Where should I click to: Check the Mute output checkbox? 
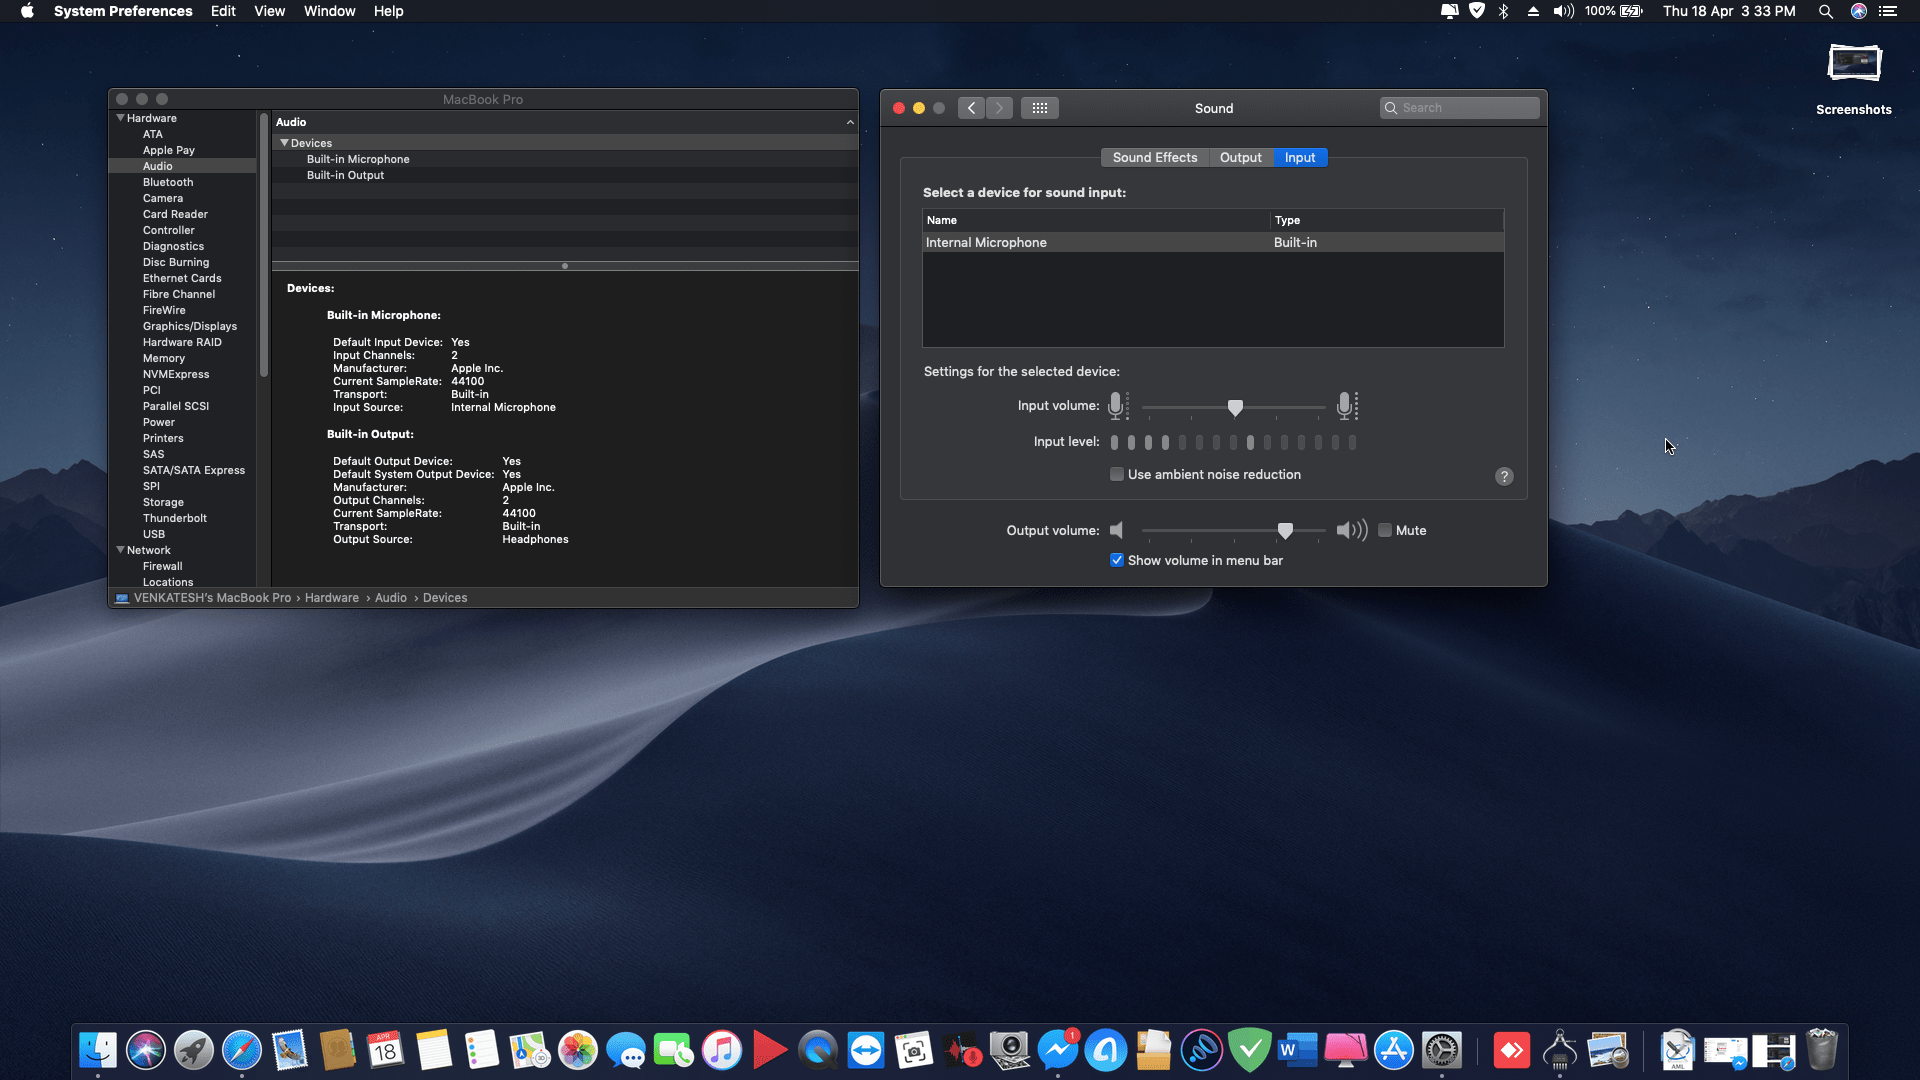(1385, 531)
